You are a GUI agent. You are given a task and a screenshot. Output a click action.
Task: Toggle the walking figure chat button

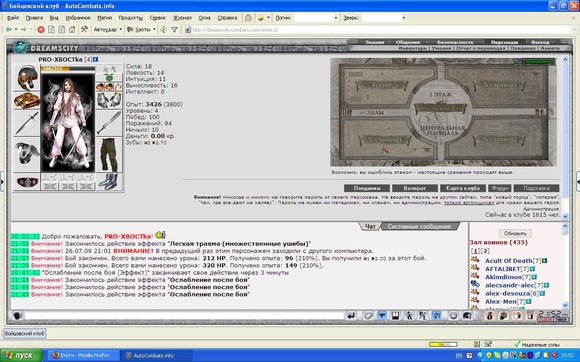pos(409,315)
